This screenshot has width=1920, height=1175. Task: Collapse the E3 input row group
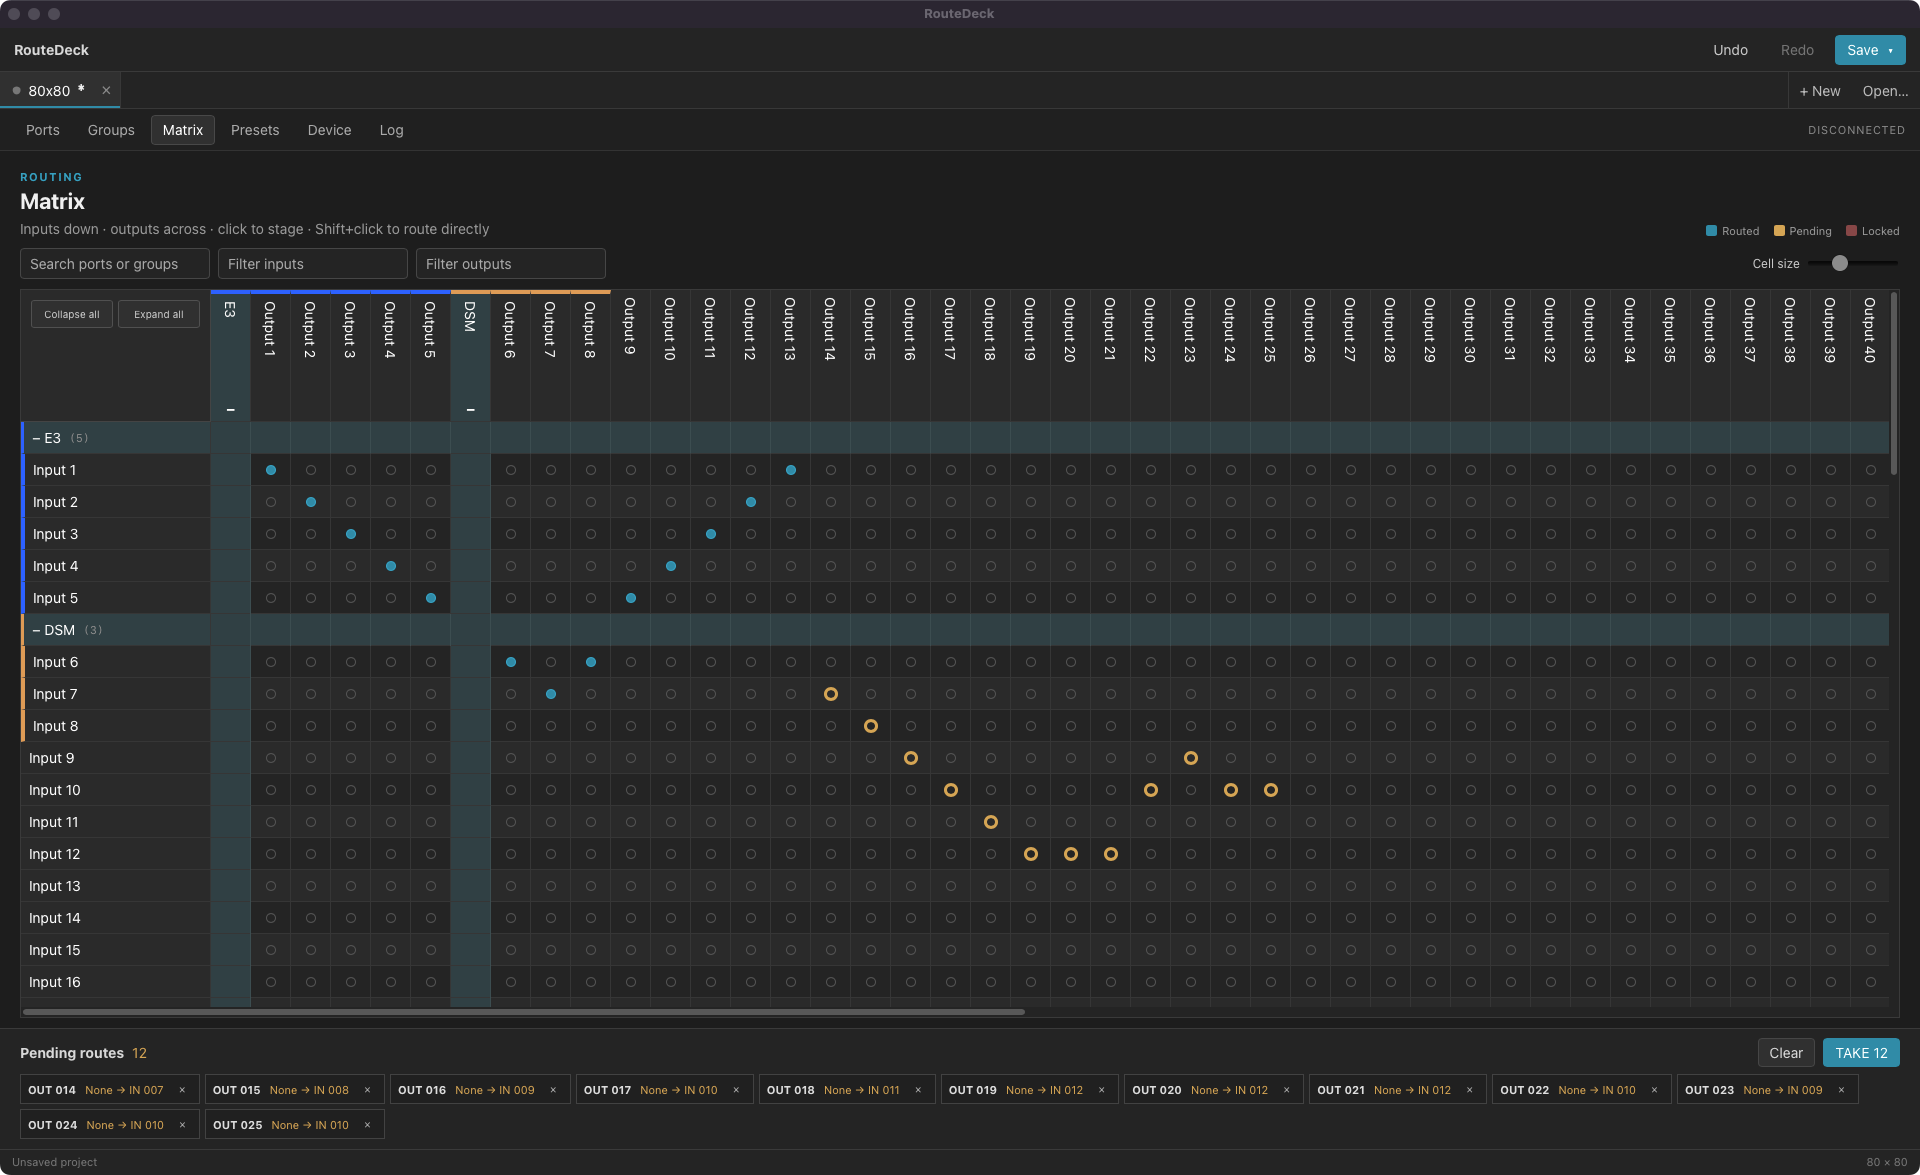coord(37,438)
